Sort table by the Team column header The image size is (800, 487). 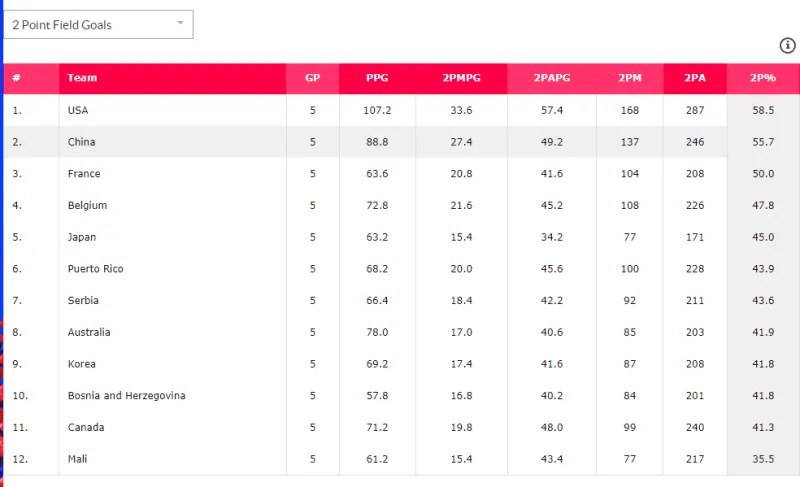click(82, 78)
